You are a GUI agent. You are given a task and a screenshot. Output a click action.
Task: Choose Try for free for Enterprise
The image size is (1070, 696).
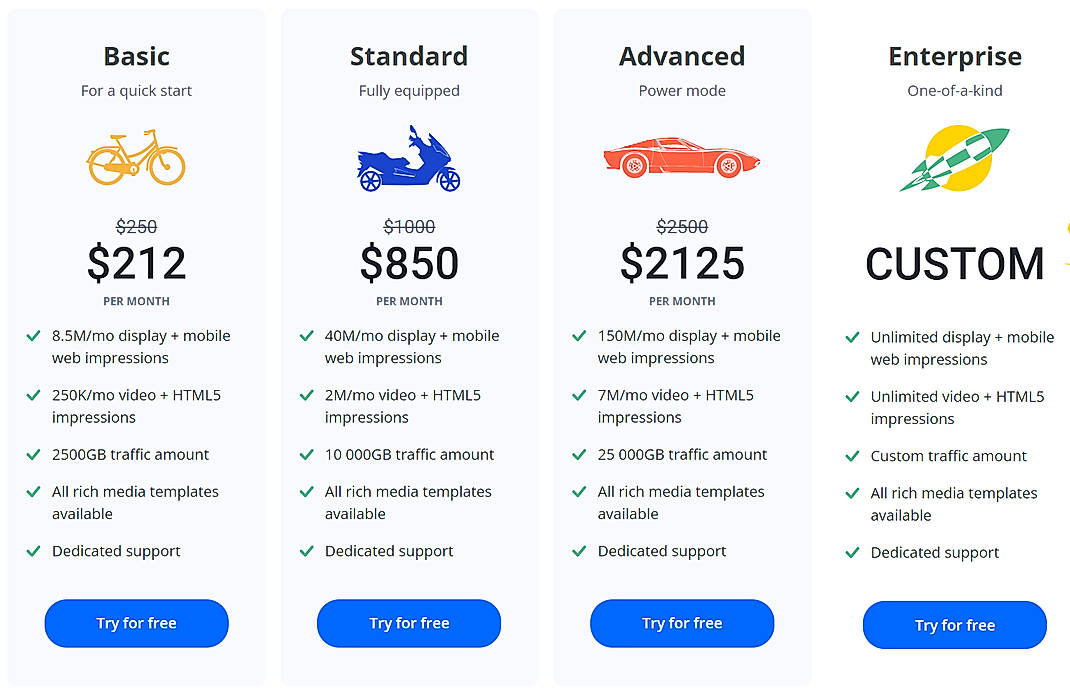pos(954,625)
